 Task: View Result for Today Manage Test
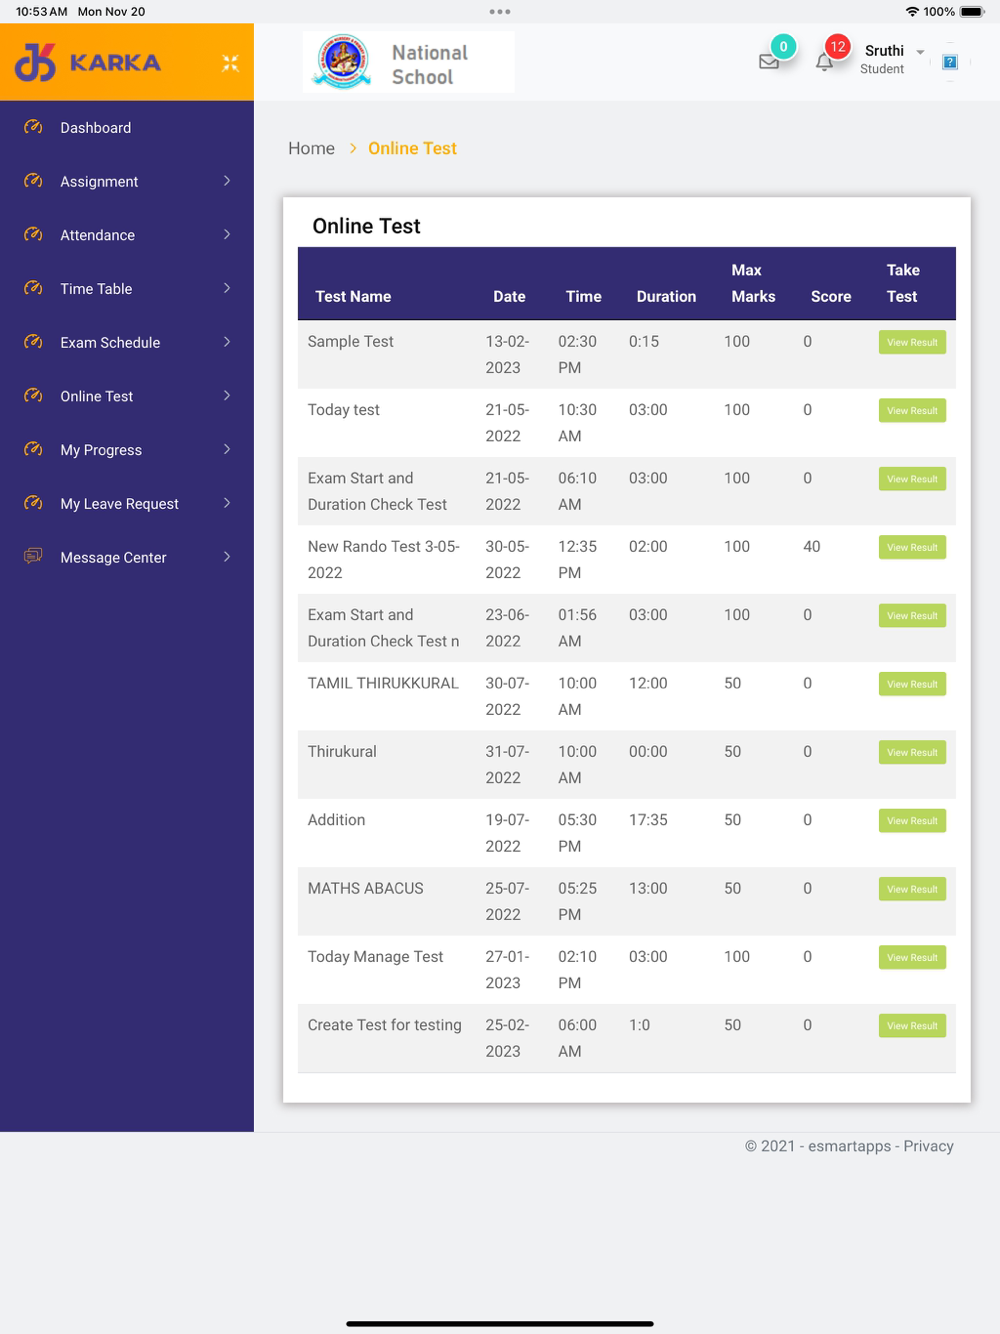pos(912,957)
